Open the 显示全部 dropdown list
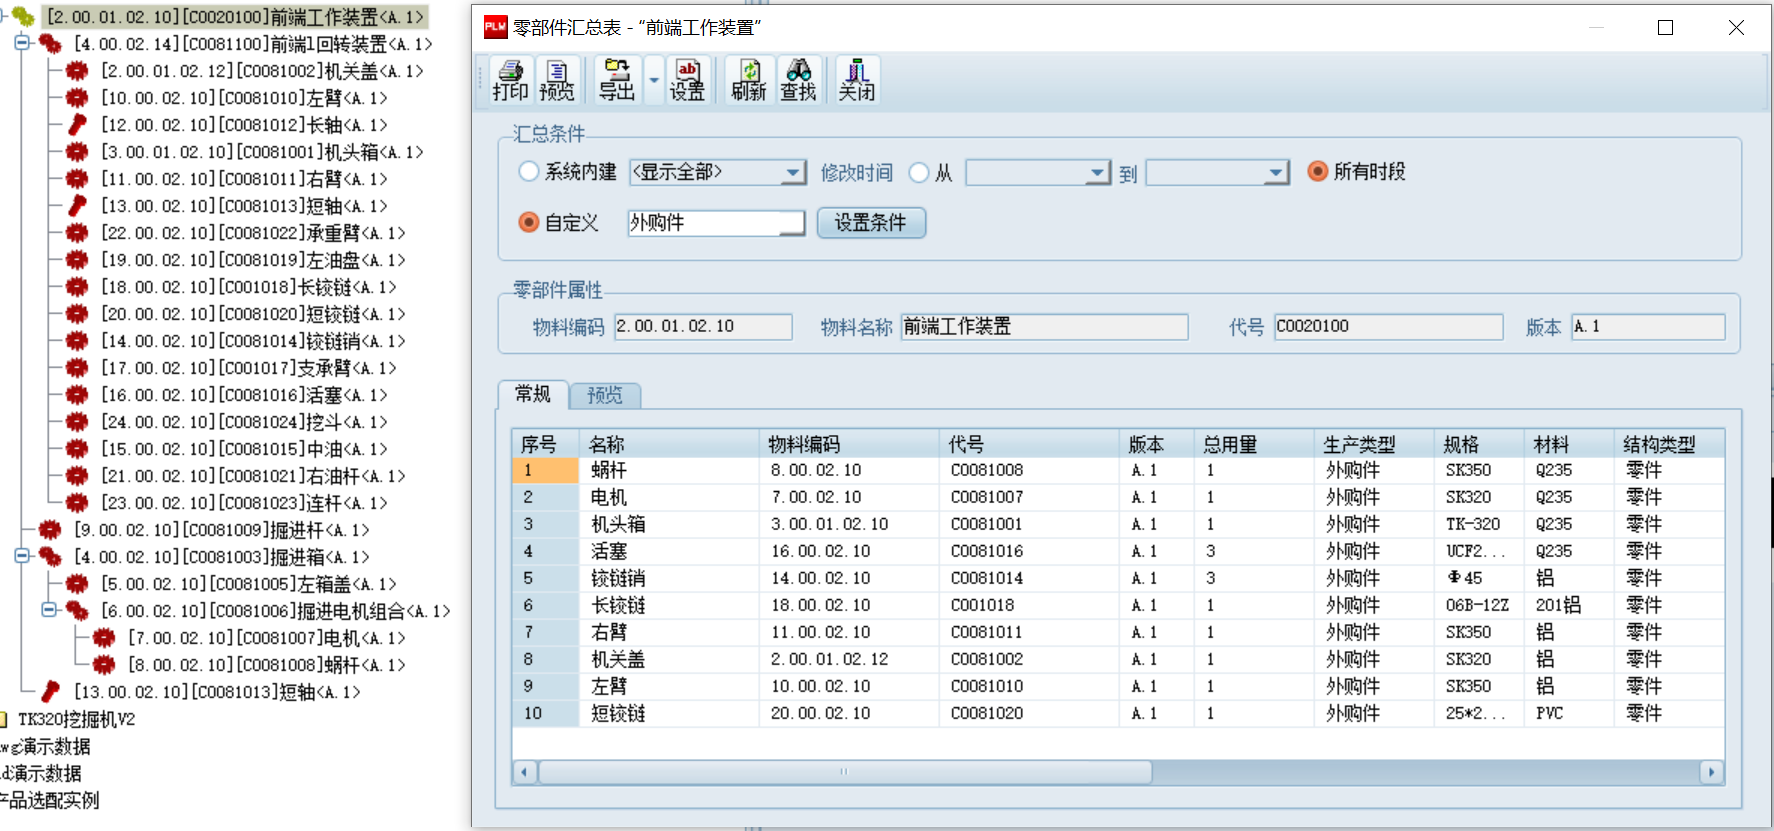This screenshot has width=1774, height=831. (793, 173)
